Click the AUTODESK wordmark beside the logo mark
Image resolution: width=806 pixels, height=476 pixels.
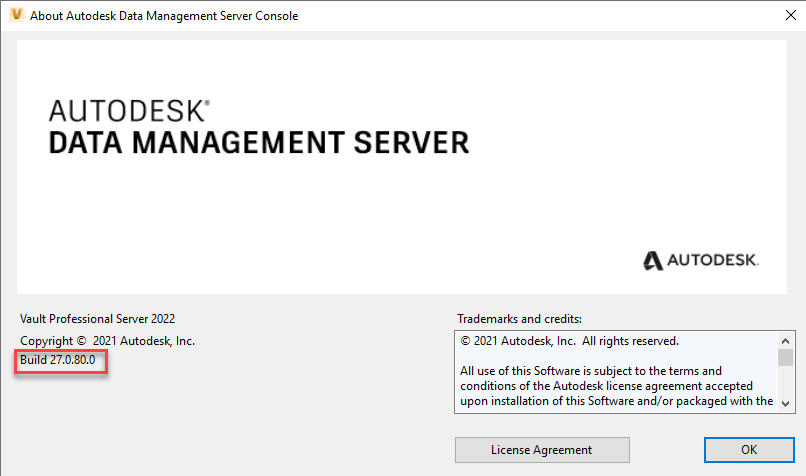coord(714,262)
